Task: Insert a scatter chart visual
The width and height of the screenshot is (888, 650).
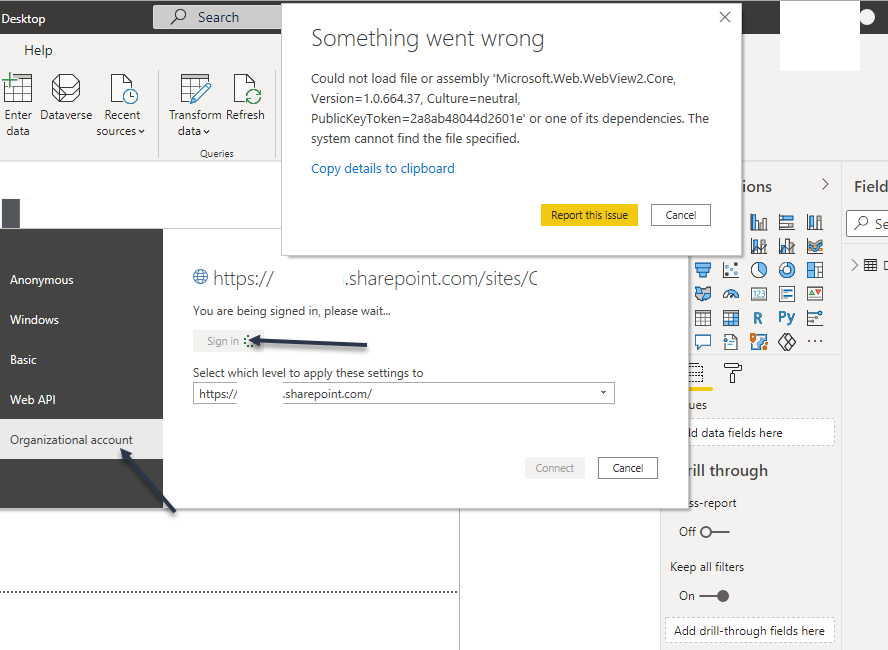Action: pyautogui.click(x=731, y=270)
